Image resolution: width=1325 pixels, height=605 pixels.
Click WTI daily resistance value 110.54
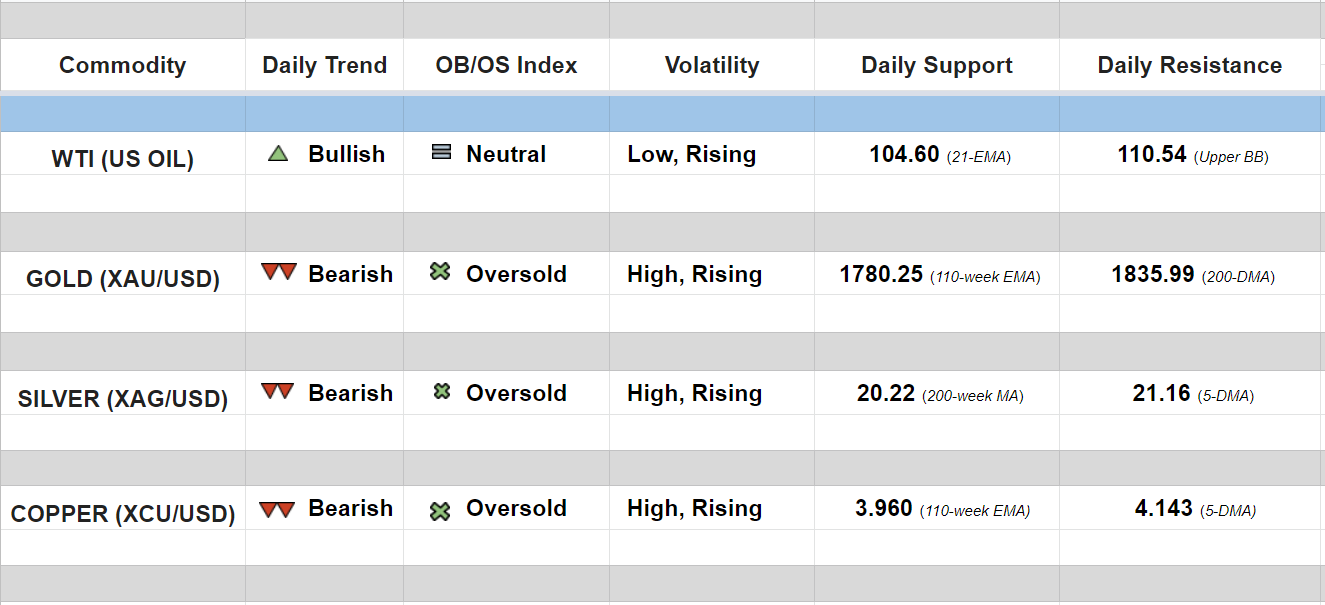tap(1151, 155)
